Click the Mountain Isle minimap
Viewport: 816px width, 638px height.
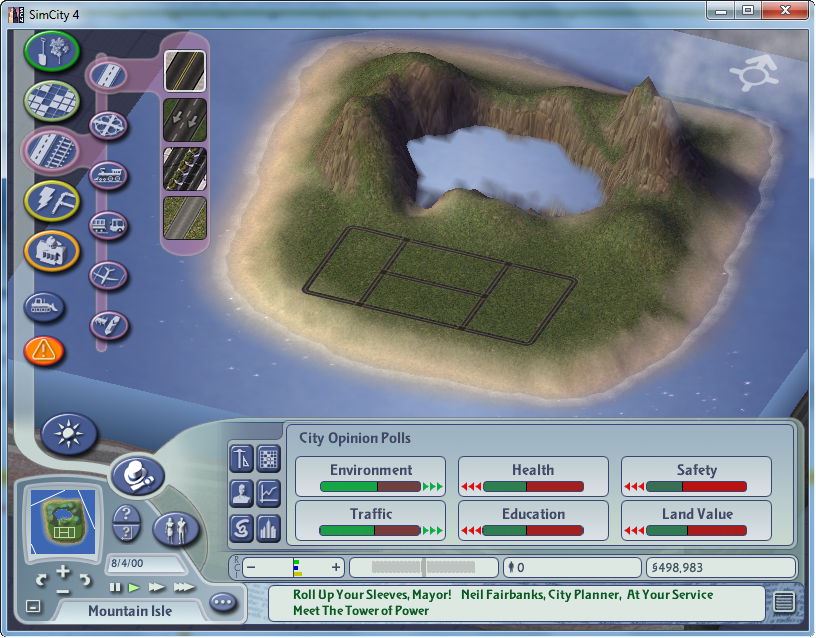click(x=63, y=522)
